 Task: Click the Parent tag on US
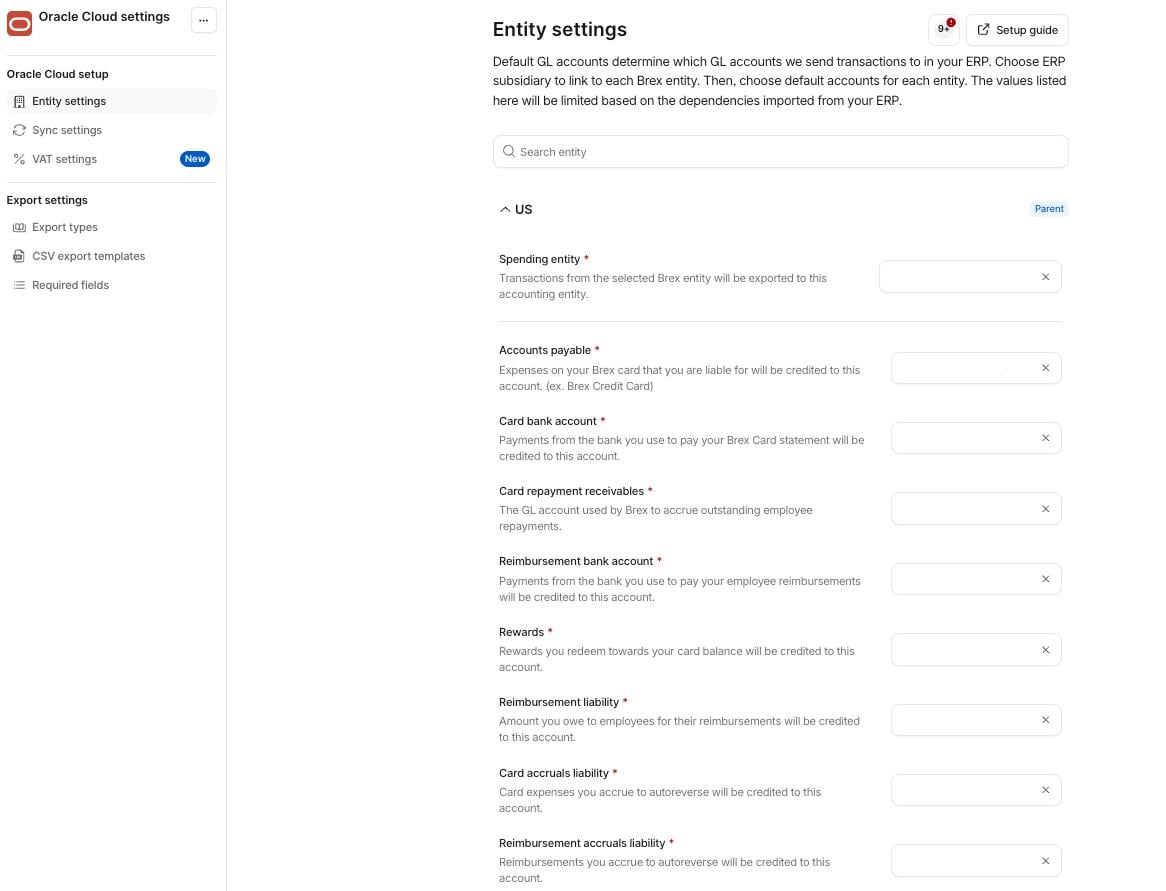(x=1049, y=209)
